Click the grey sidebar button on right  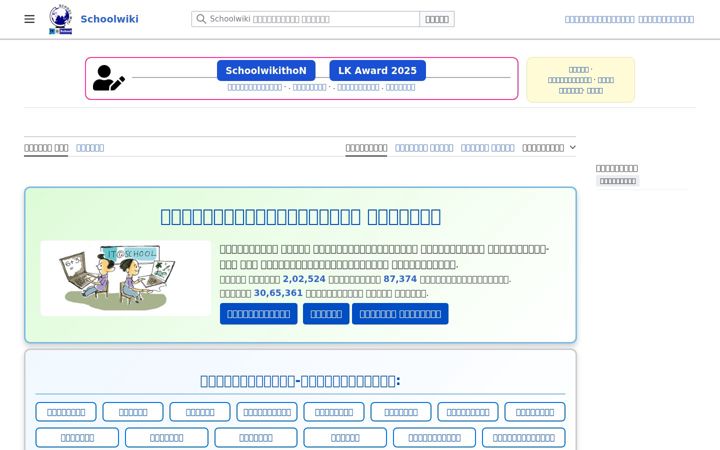click(618, 181)
